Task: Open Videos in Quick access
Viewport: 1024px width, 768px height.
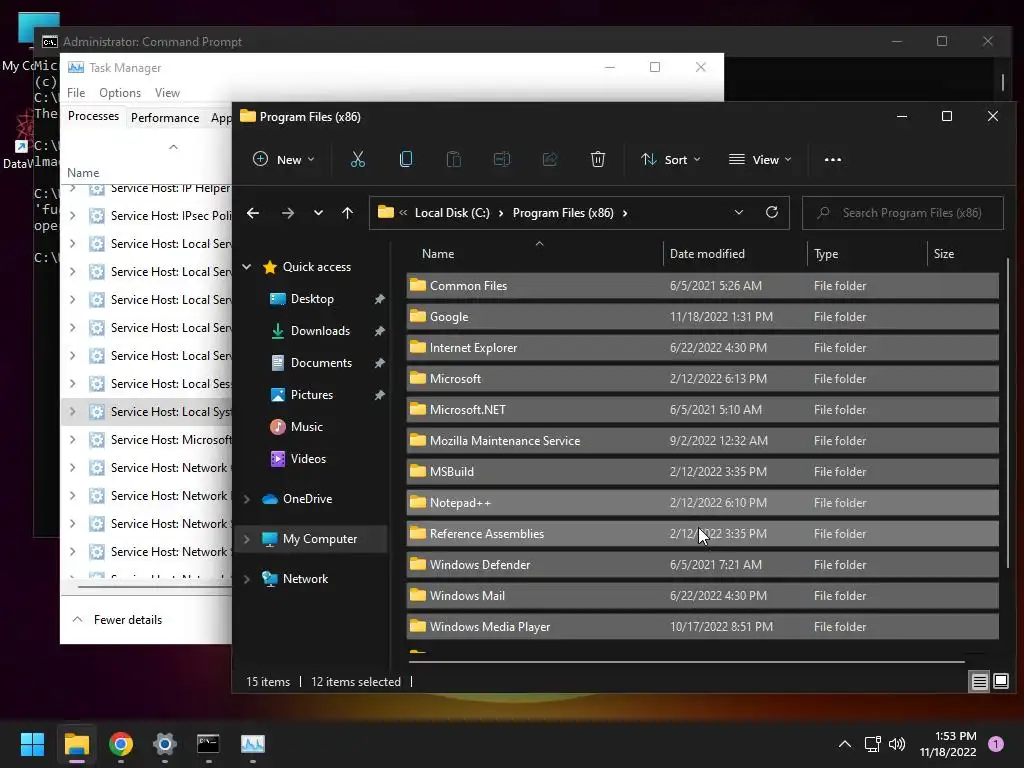Action: coord(308,458)
